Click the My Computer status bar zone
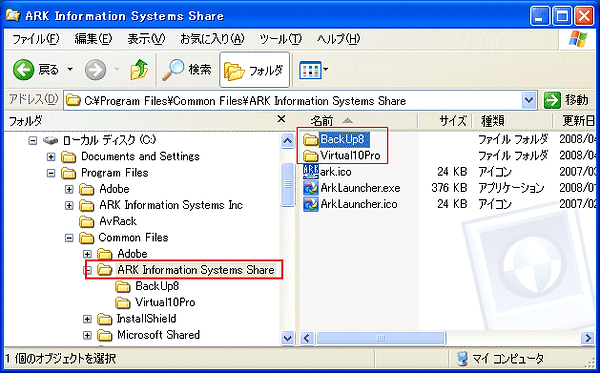This screenshot has height=373, width=600. coord(501,359)
